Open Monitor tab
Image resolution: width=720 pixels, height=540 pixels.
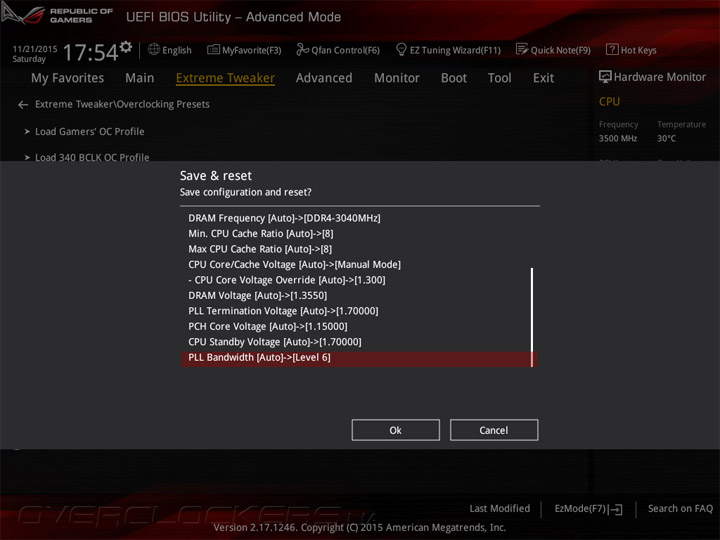pos(397,78)
